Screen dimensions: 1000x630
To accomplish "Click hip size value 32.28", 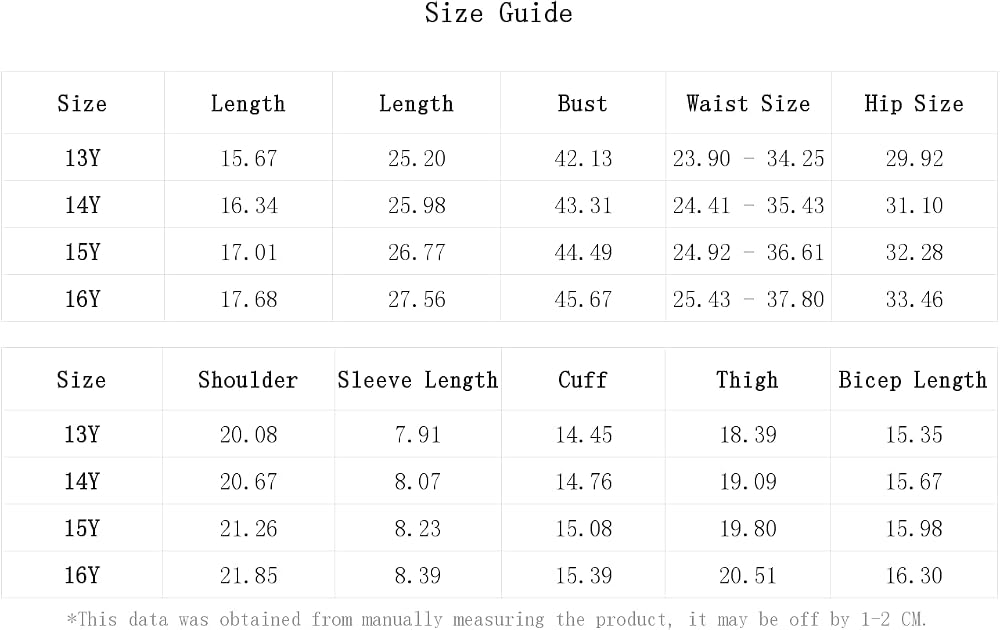I will point(914,253).
